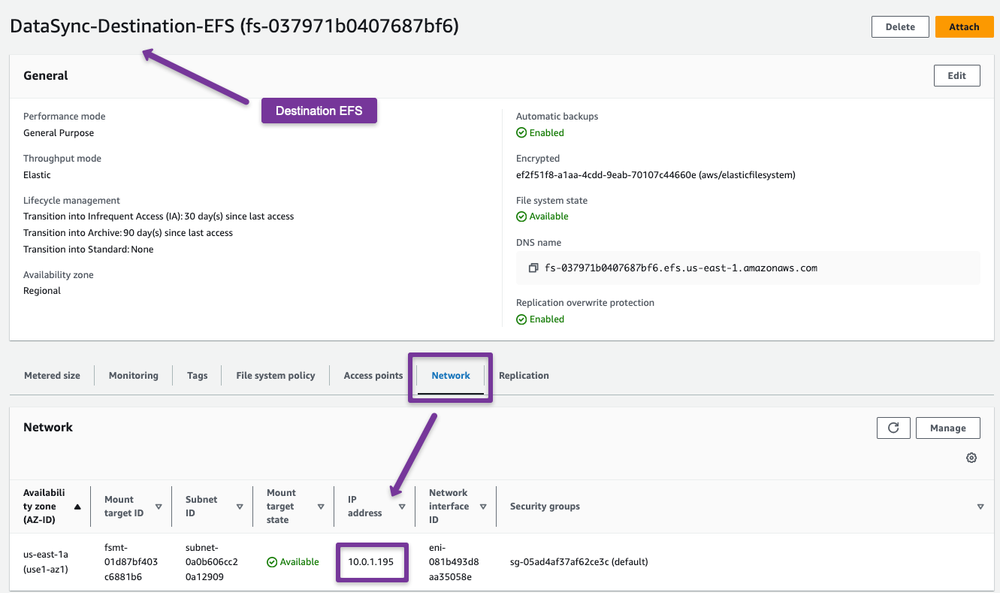The height and width of the screenshot is (593, 1000).
Task: Click the Automatic backups Enabled status icon
Action: [522, 133]
